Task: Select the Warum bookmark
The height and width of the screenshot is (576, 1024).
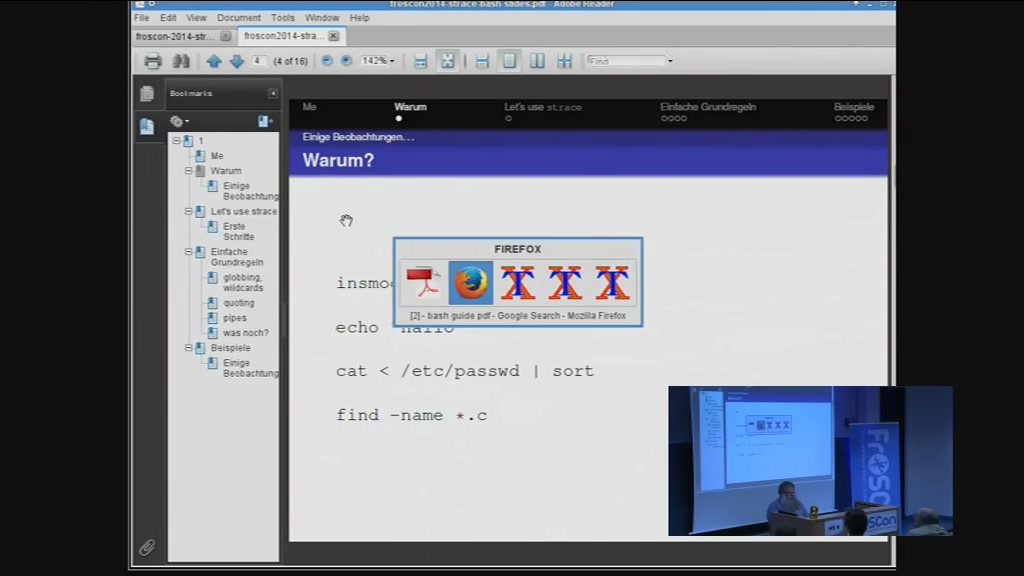Action: [226, 170]
